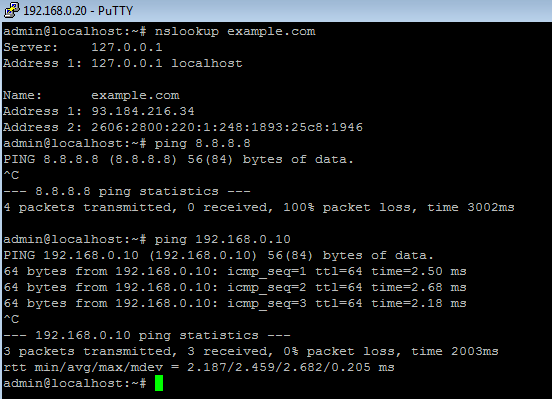Click the ping 192.168.0.10 command
552x399 pixels.
222,239
